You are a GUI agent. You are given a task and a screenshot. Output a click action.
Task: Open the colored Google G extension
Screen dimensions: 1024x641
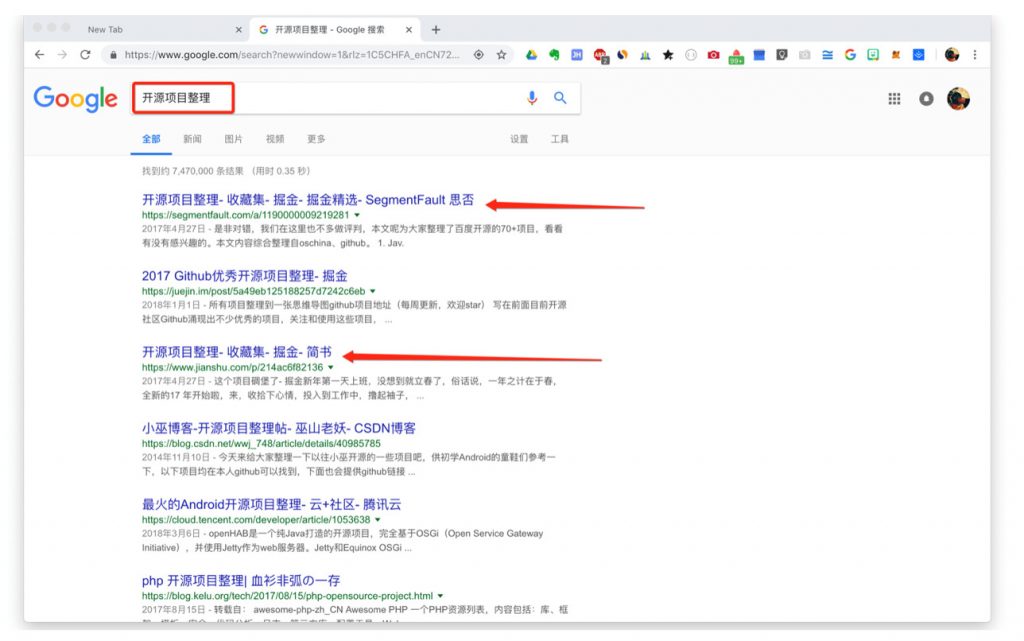tap(850, 55)
